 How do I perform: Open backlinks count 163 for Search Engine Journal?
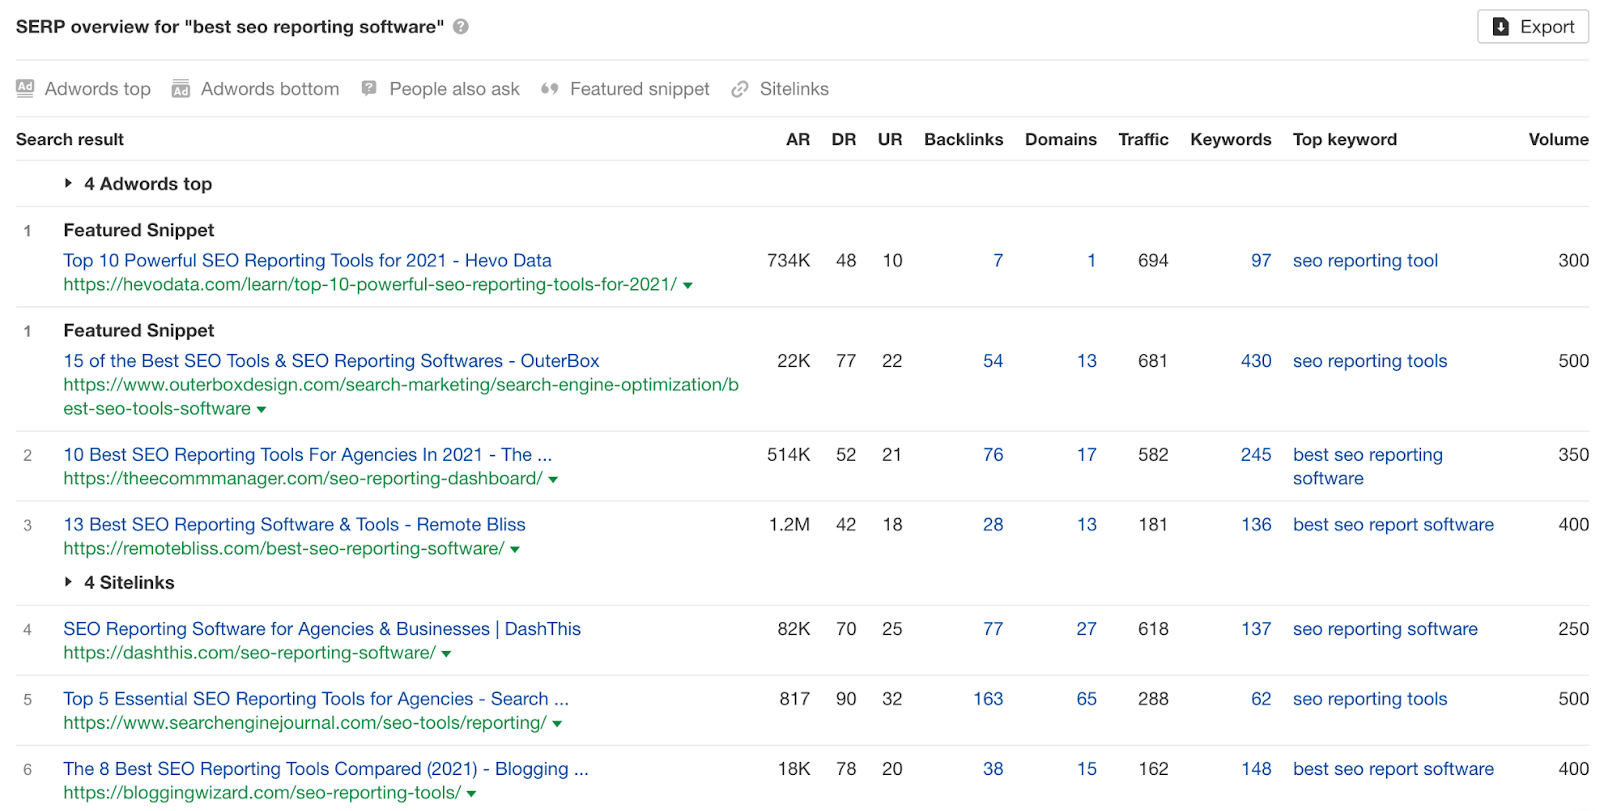pos(988,700)
